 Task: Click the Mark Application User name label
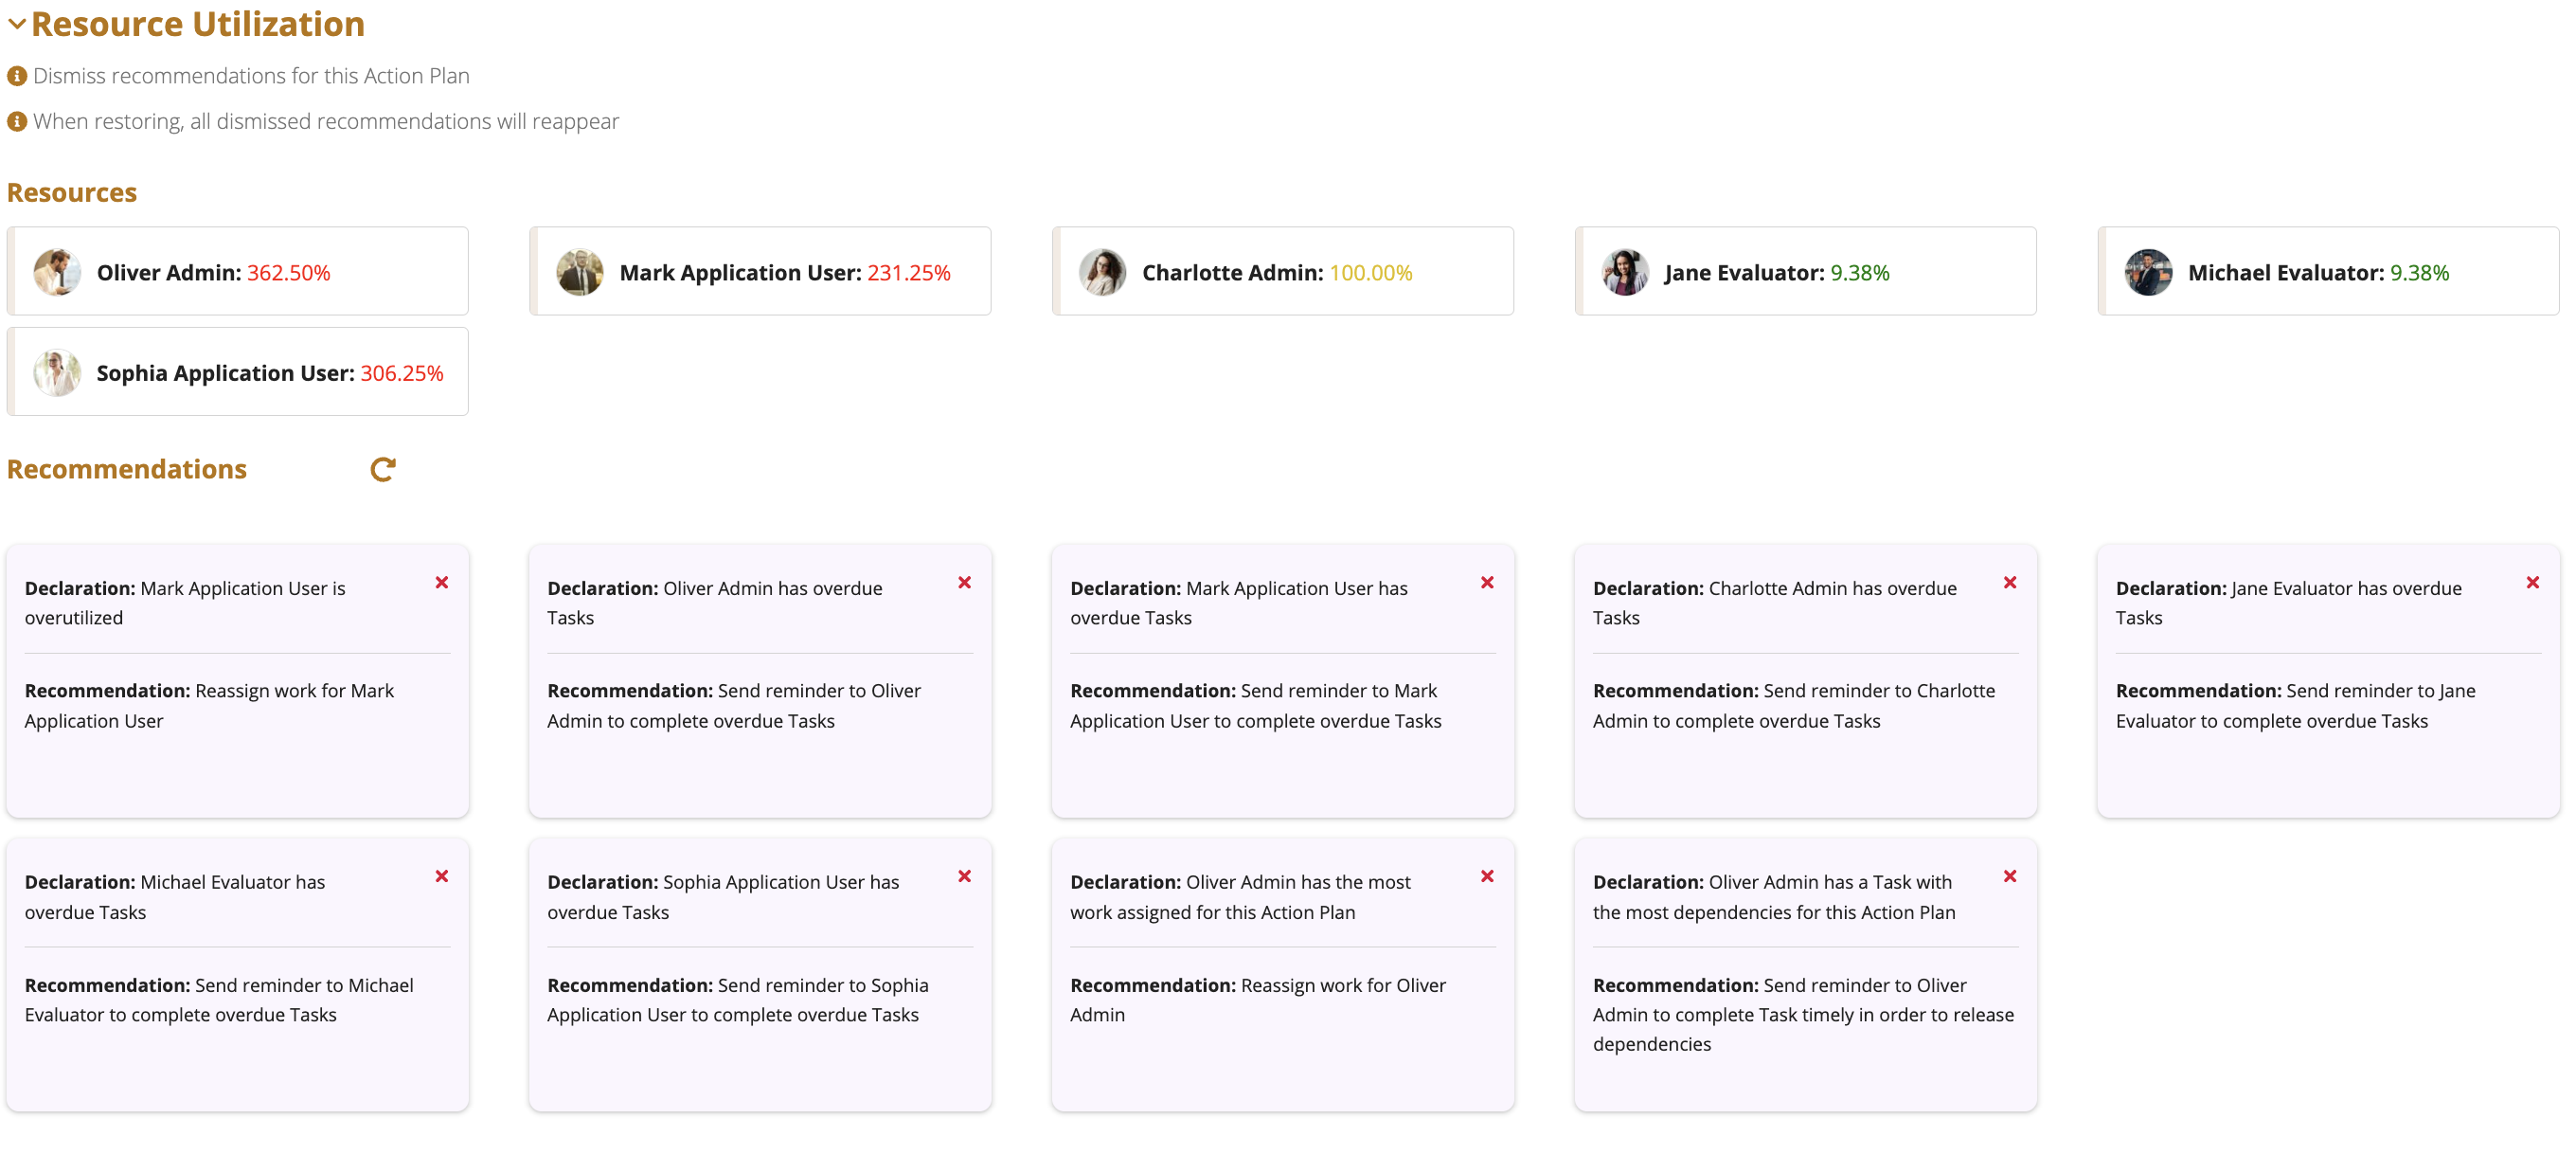(741, 272)
